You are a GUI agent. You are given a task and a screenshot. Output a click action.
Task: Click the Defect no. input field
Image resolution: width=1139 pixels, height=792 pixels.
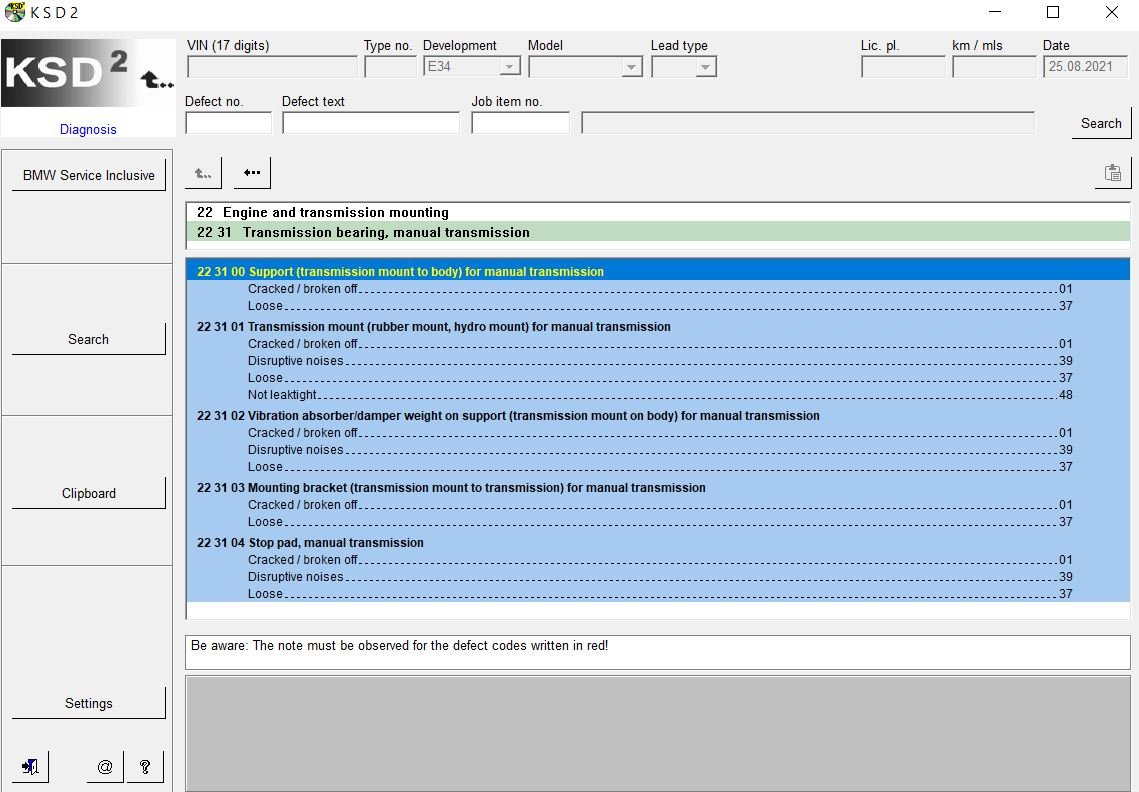click(228, 123)
